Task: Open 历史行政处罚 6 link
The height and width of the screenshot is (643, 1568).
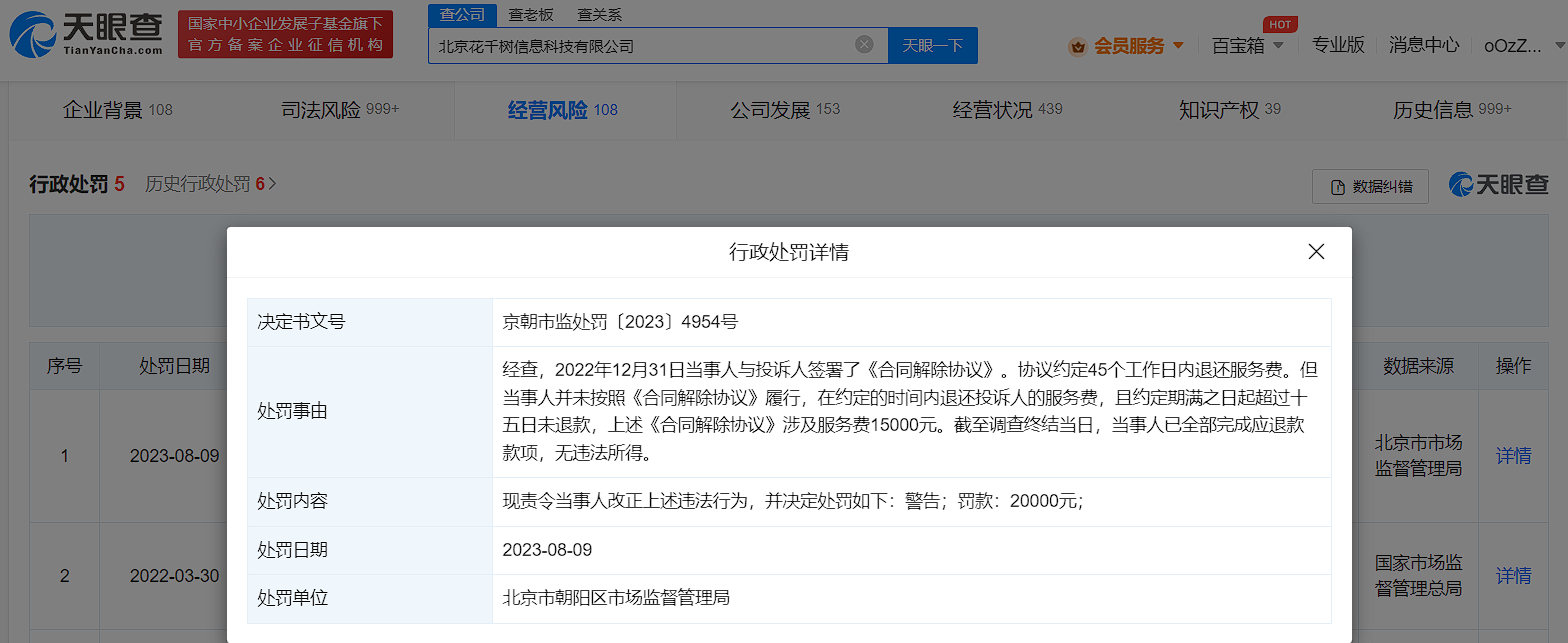Action: tap(211, 184)
